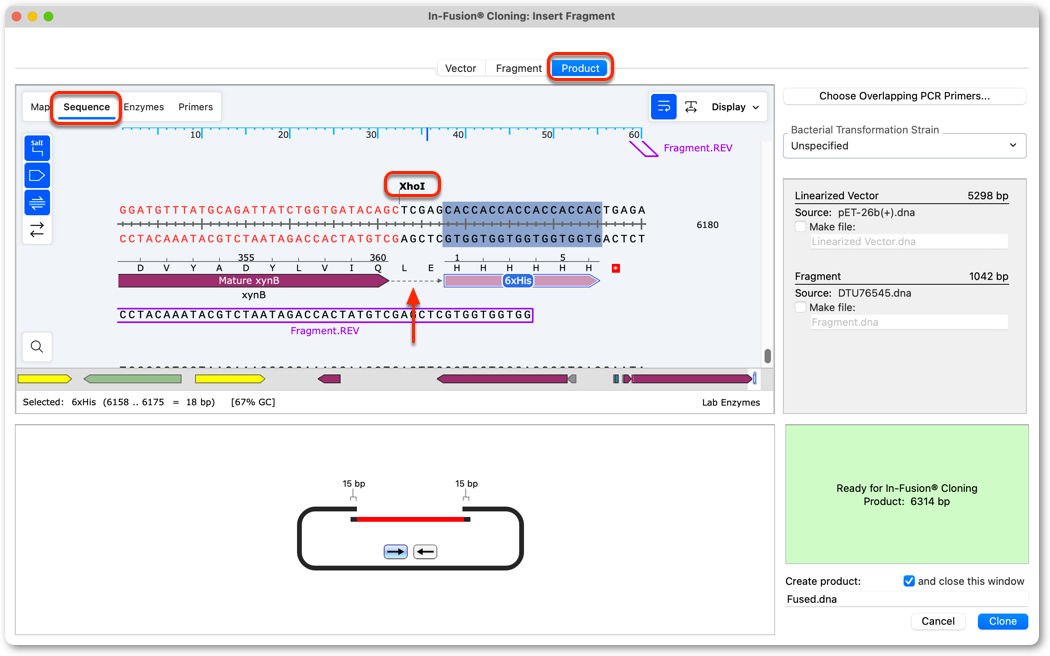Switch to the Vector tab

(x=461, y=68)
